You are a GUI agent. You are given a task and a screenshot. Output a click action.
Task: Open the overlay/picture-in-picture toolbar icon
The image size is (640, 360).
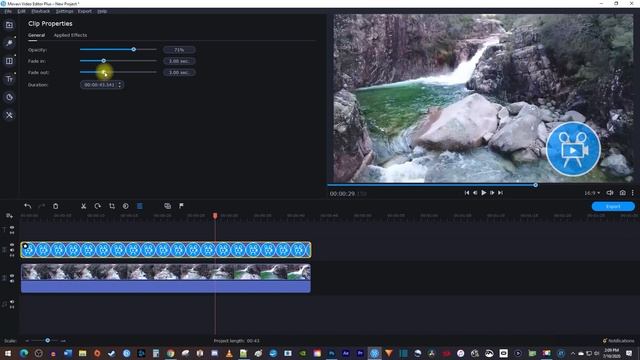(167, 206)
